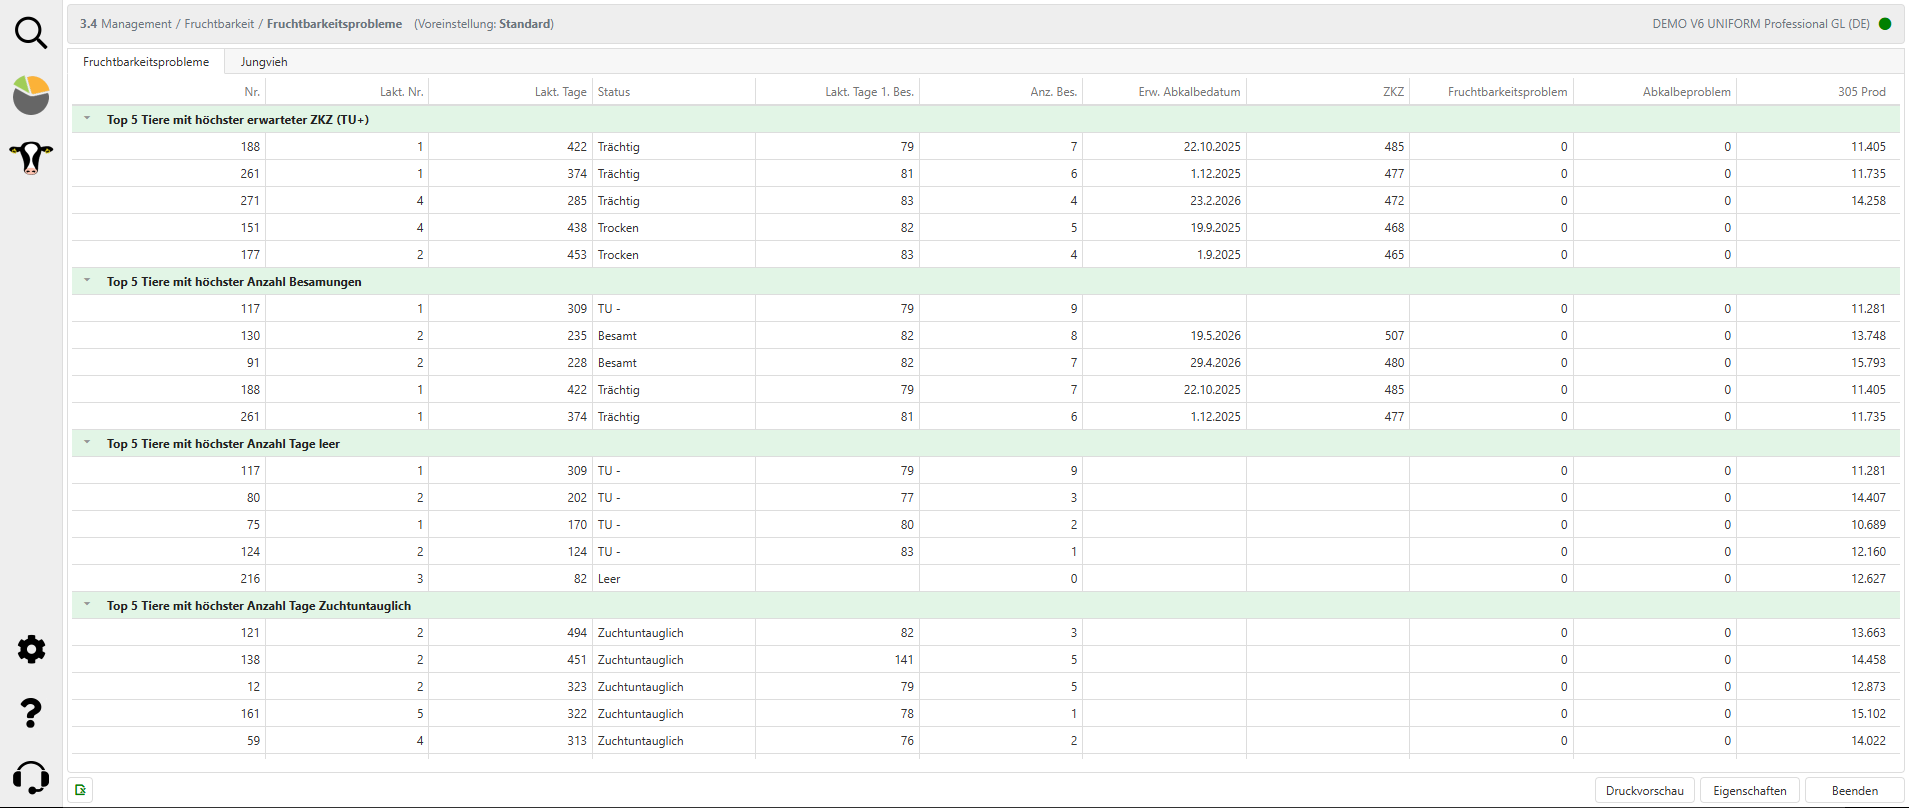Collapse the highest Anzahl Besamungen group
Image resolution: width=1909 pixels, height=808 pixels.
tap(87, 281)
